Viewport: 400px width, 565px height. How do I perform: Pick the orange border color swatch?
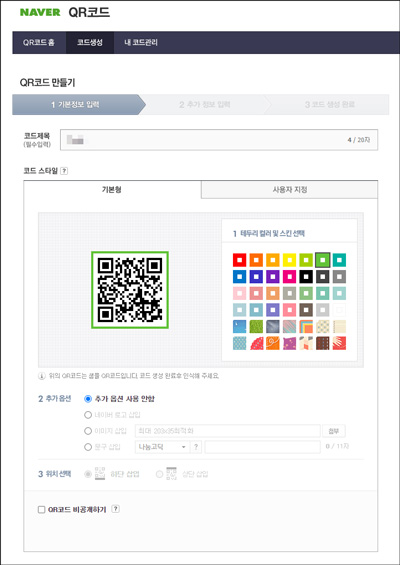[256, 260]
